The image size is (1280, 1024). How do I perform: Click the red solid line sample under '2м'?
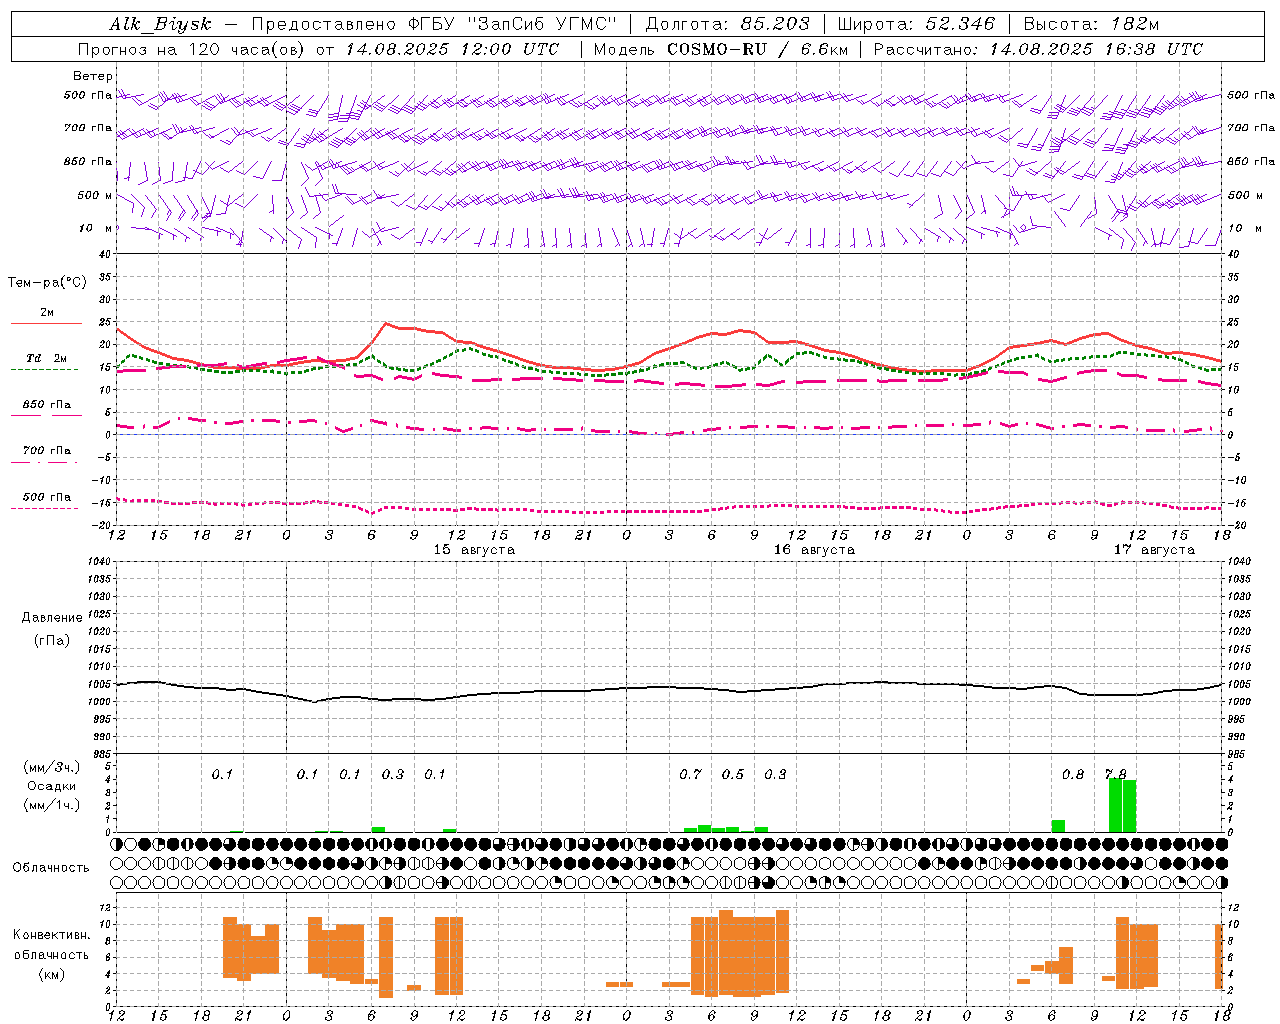pos(46,323)
